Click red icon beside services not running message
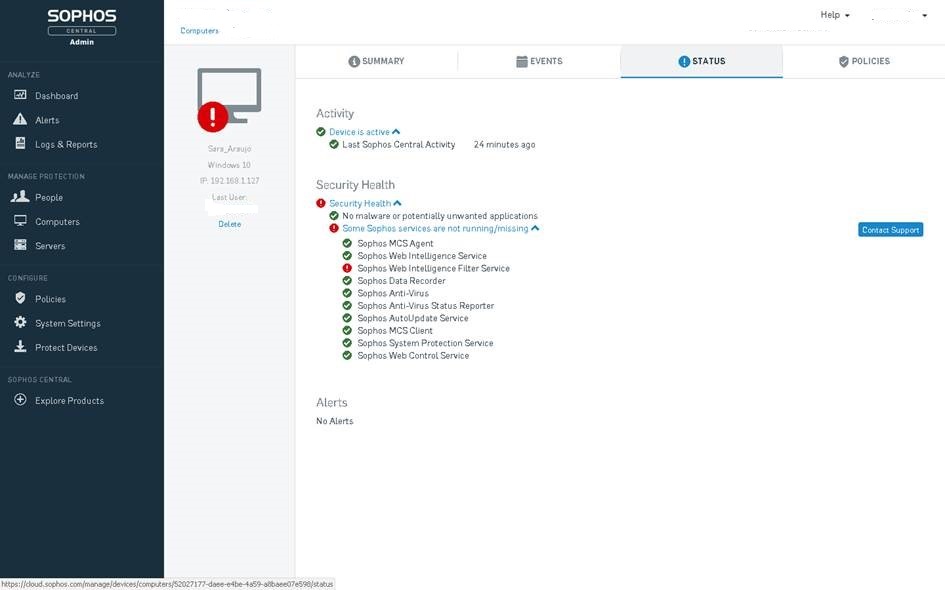 334,228
